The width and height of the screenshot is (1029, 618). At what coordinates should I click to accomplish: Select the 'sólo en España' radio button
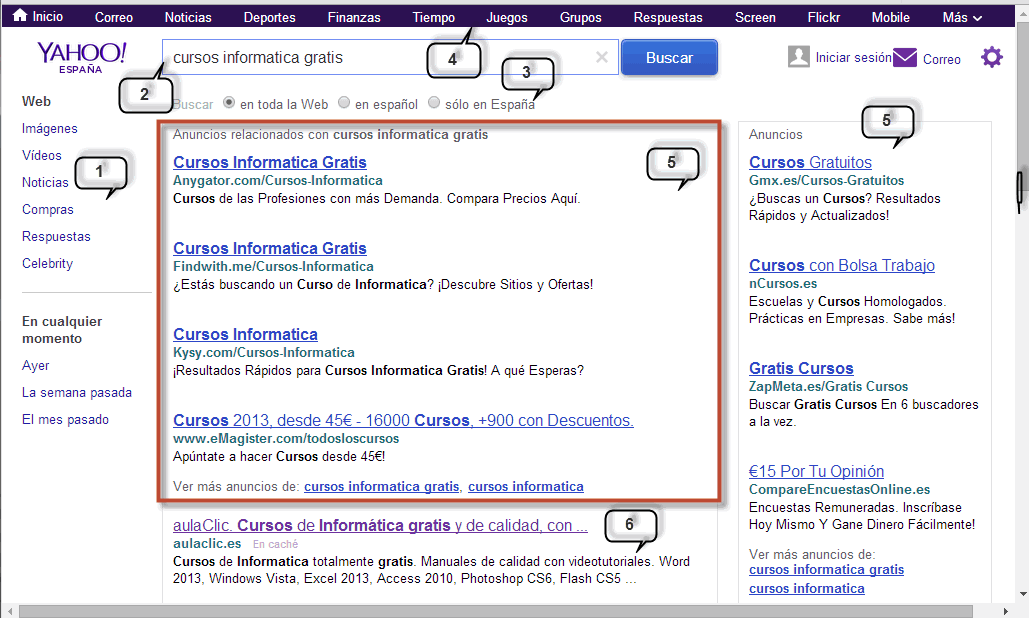pyautogui.click(x=434, y=102)
